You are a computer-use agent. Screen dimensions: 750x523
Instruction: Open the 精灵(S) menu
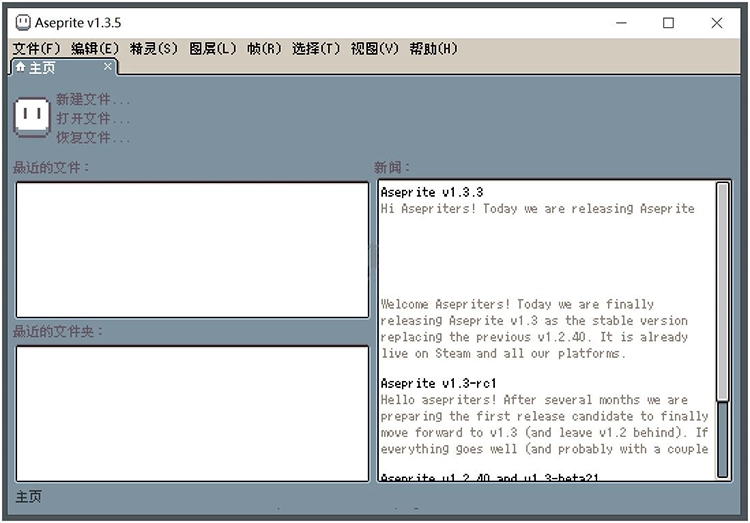(x=153, y=48)
